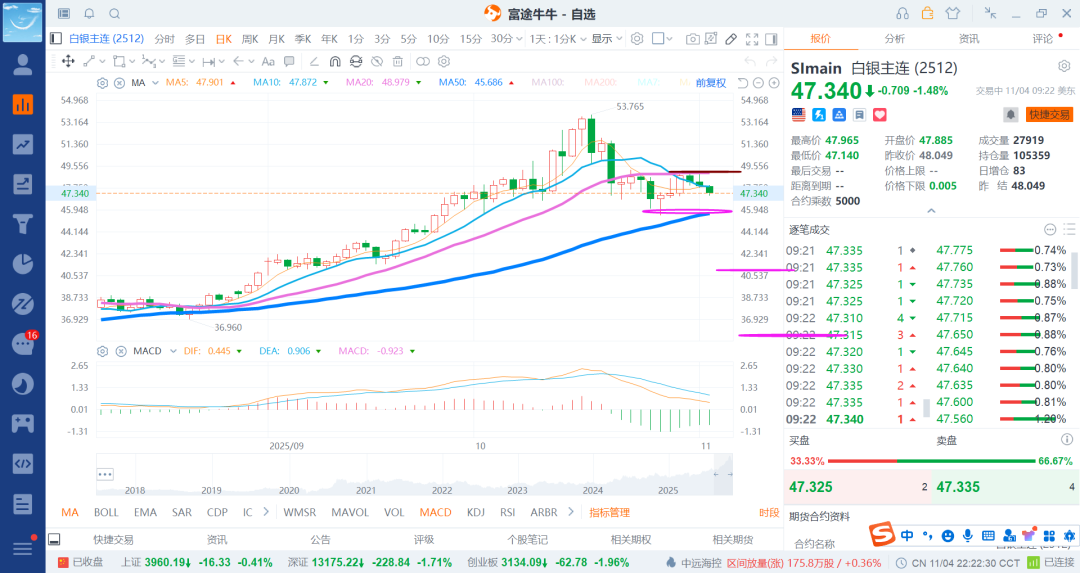This screenshot has height=573, width=1080.
Task: Switch to the 分析 tab
Action: pos(894,39)
